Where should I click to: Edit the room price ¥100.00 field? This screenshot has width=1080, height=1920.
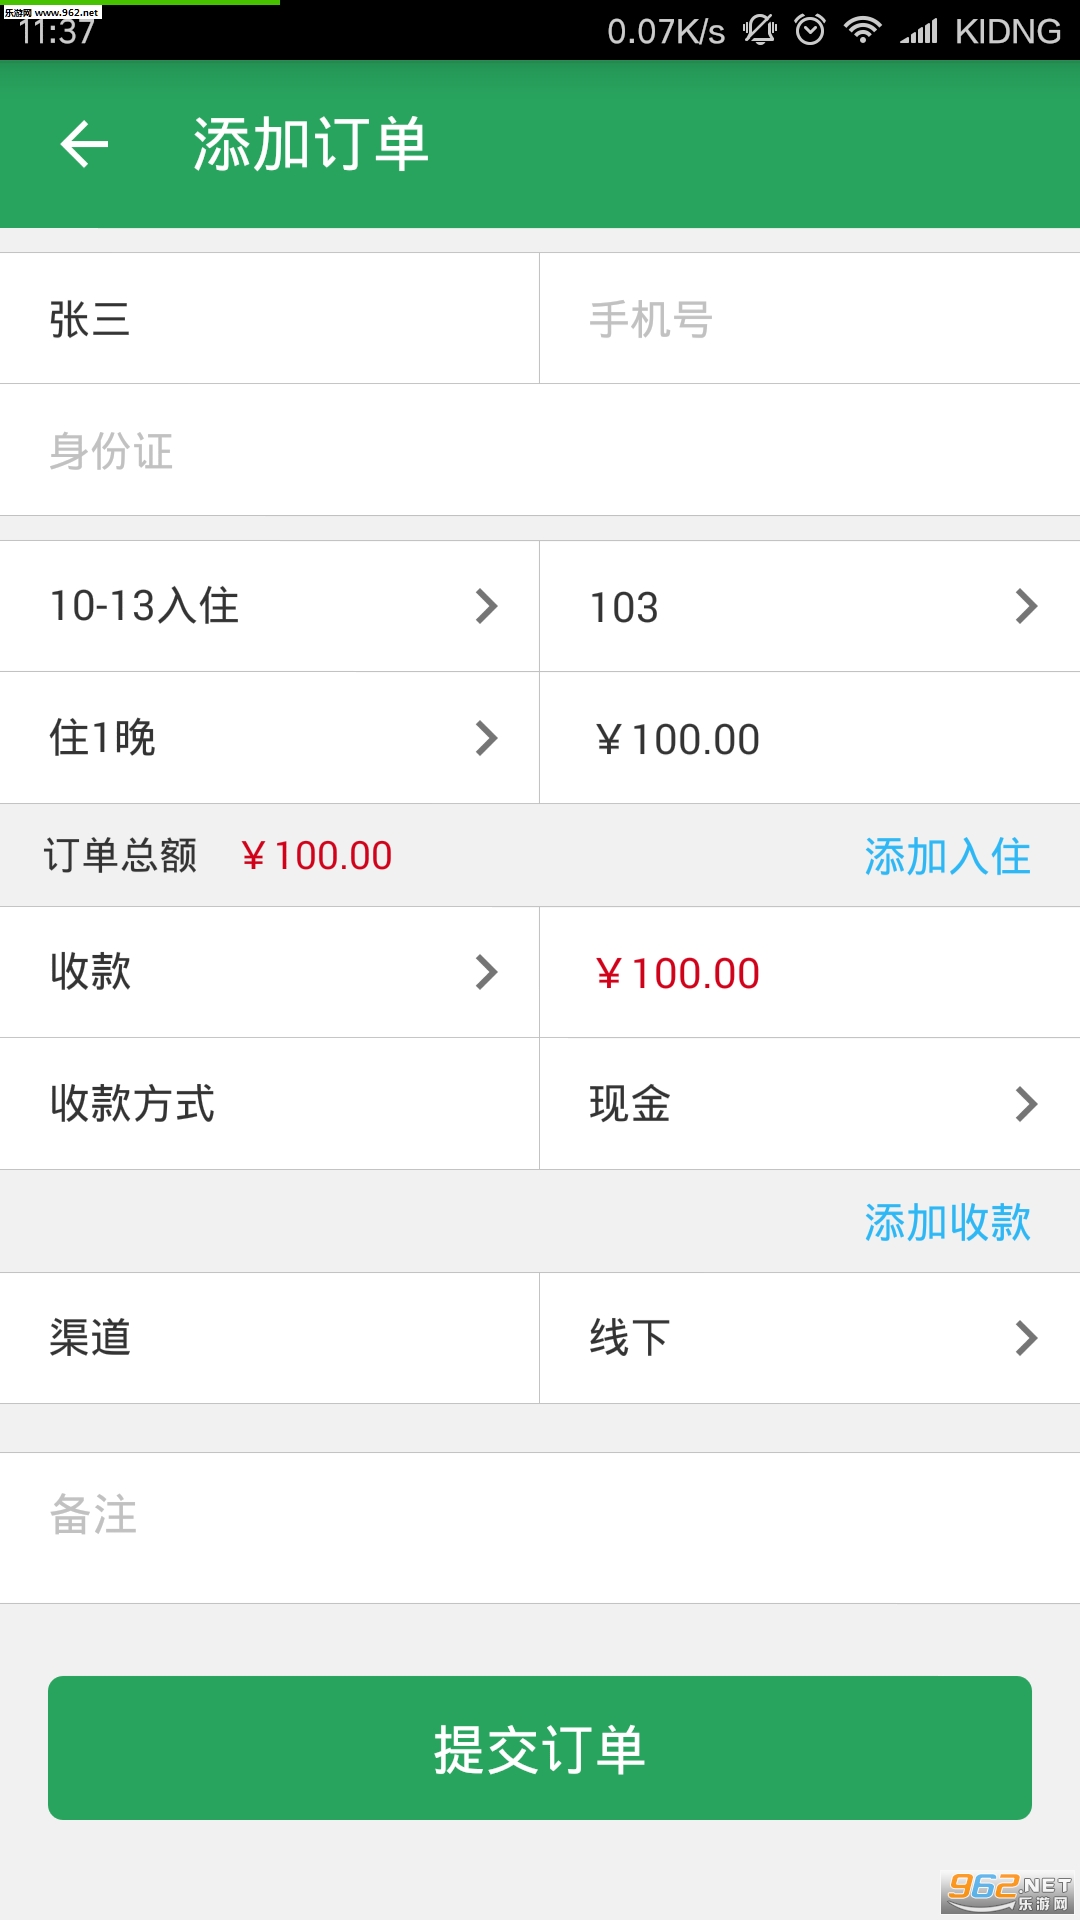[x=810, y=738]
